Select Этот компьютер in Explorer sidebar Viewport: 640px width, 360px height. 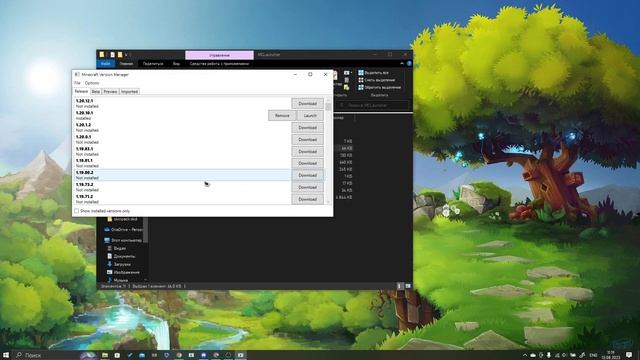tap(123, 240)
